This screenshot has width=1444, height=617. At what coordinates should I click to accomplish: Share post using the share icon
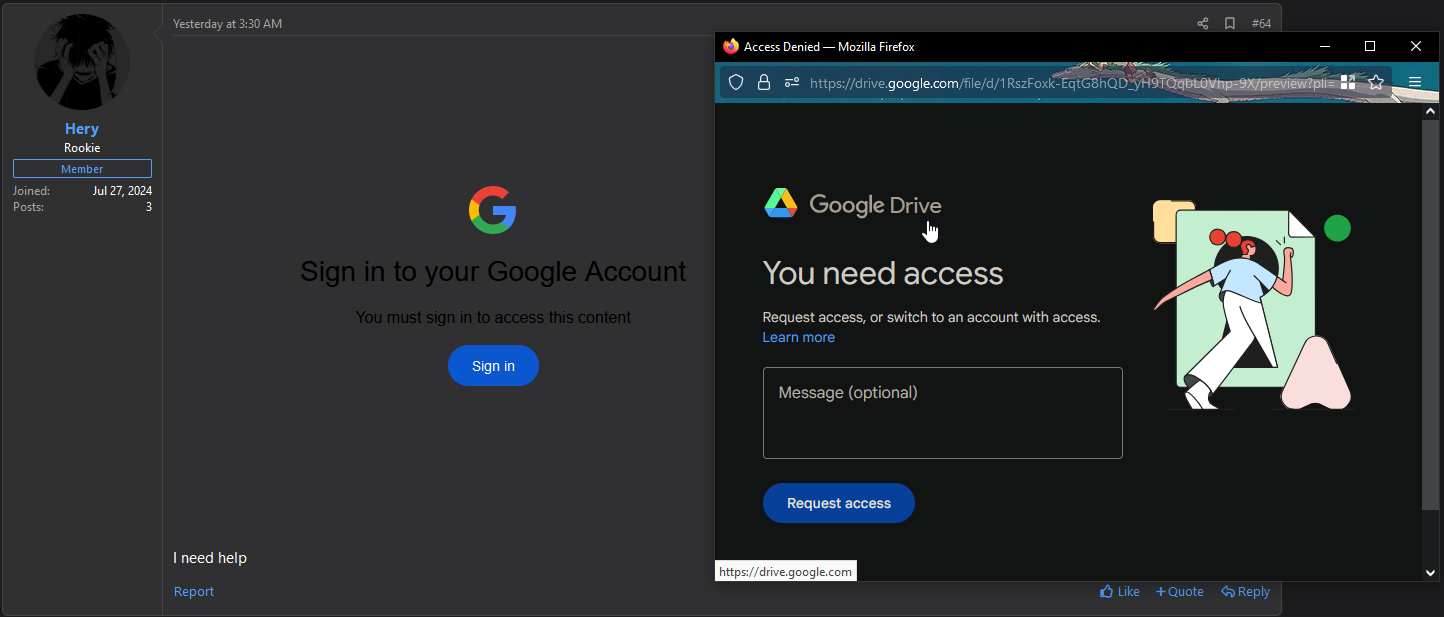click(1203, 23)
